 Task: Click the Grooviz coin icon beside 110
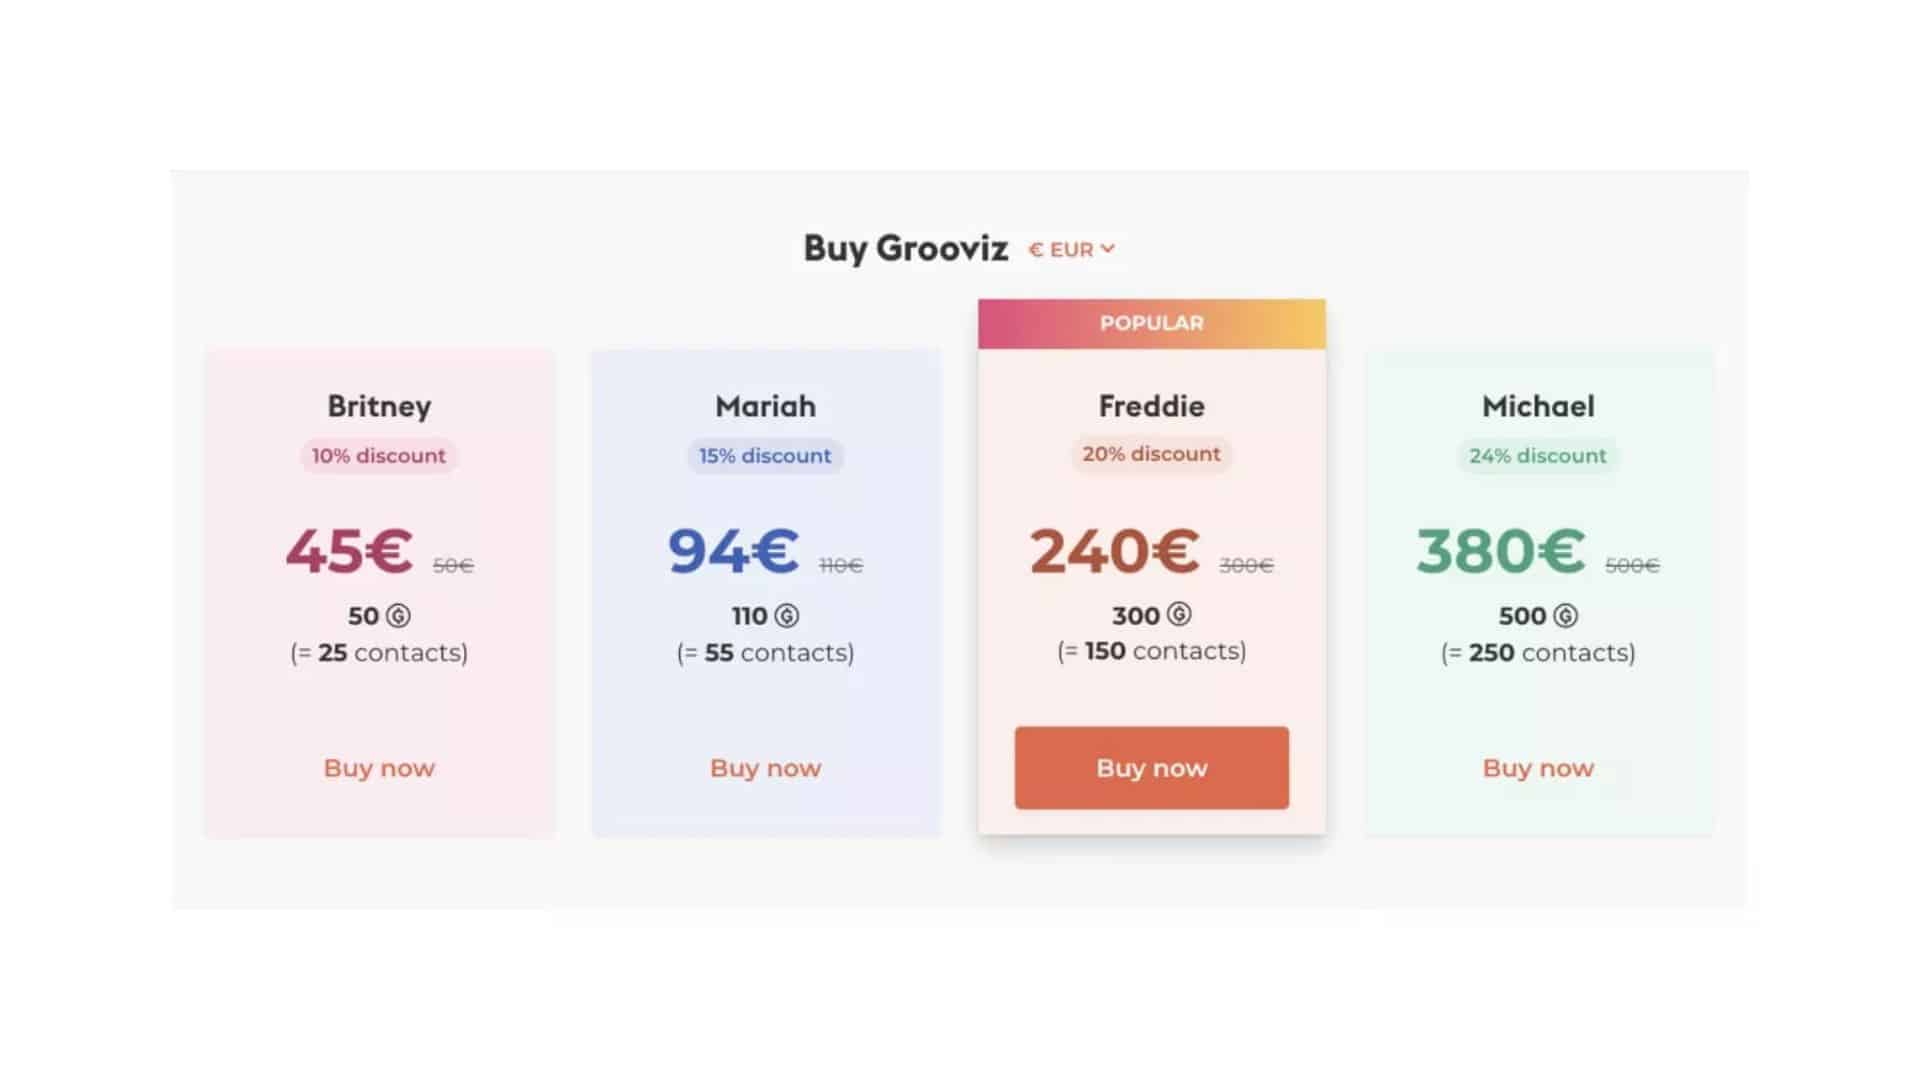[x=787, y=616]
